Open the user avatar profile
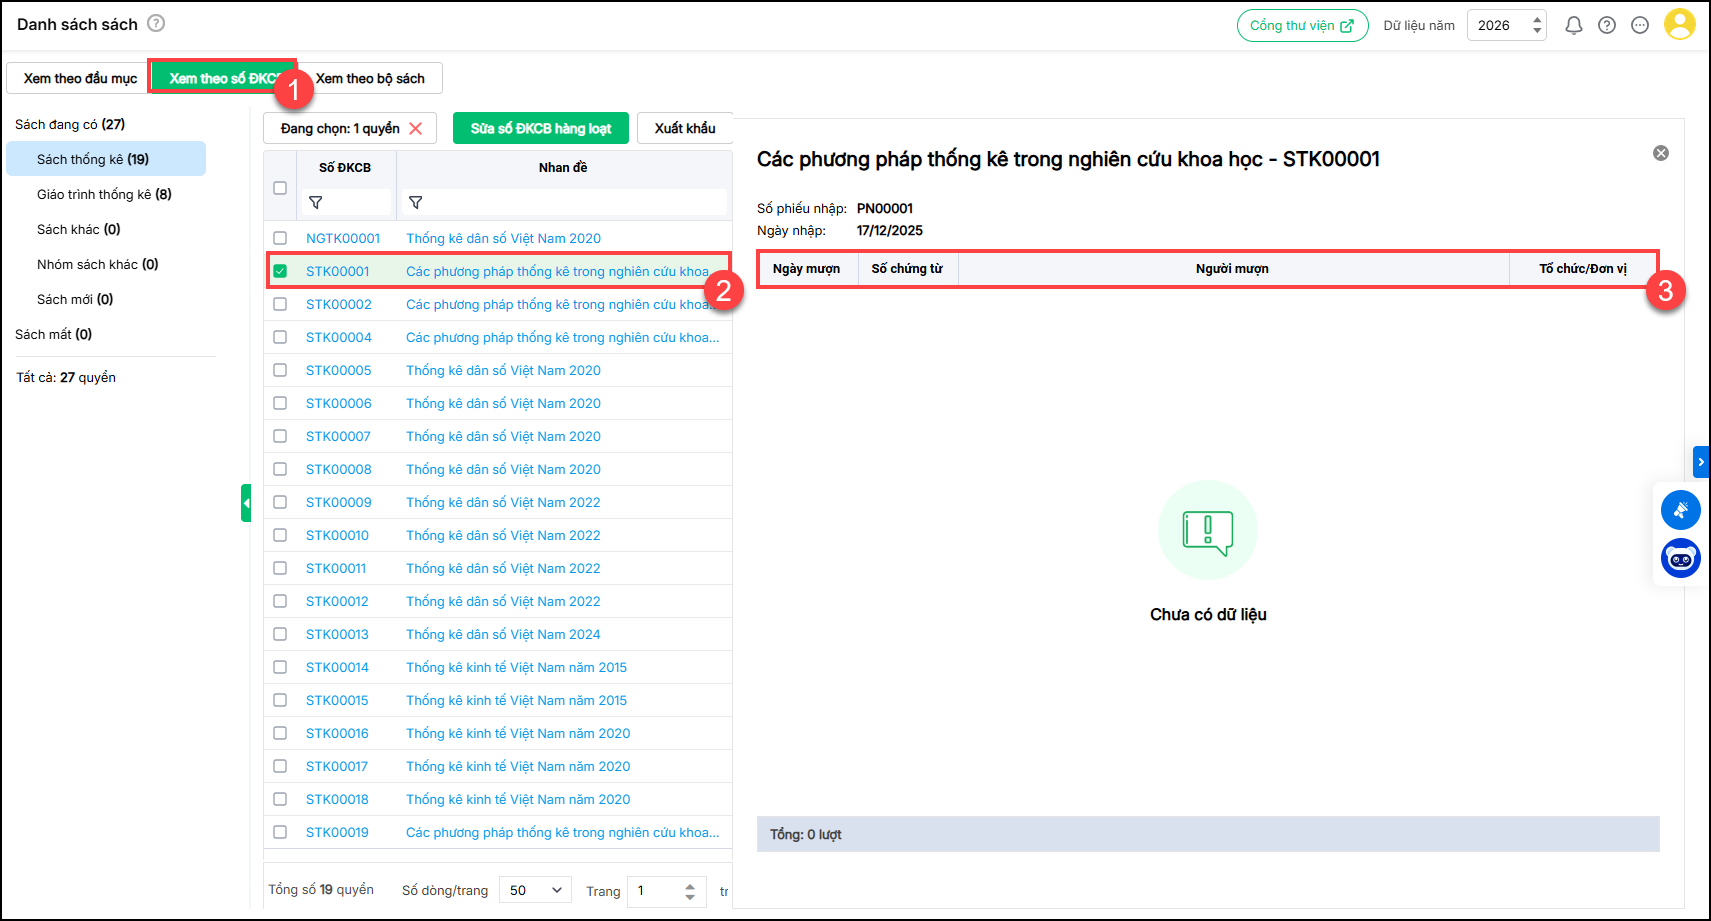 [1680, 25]
